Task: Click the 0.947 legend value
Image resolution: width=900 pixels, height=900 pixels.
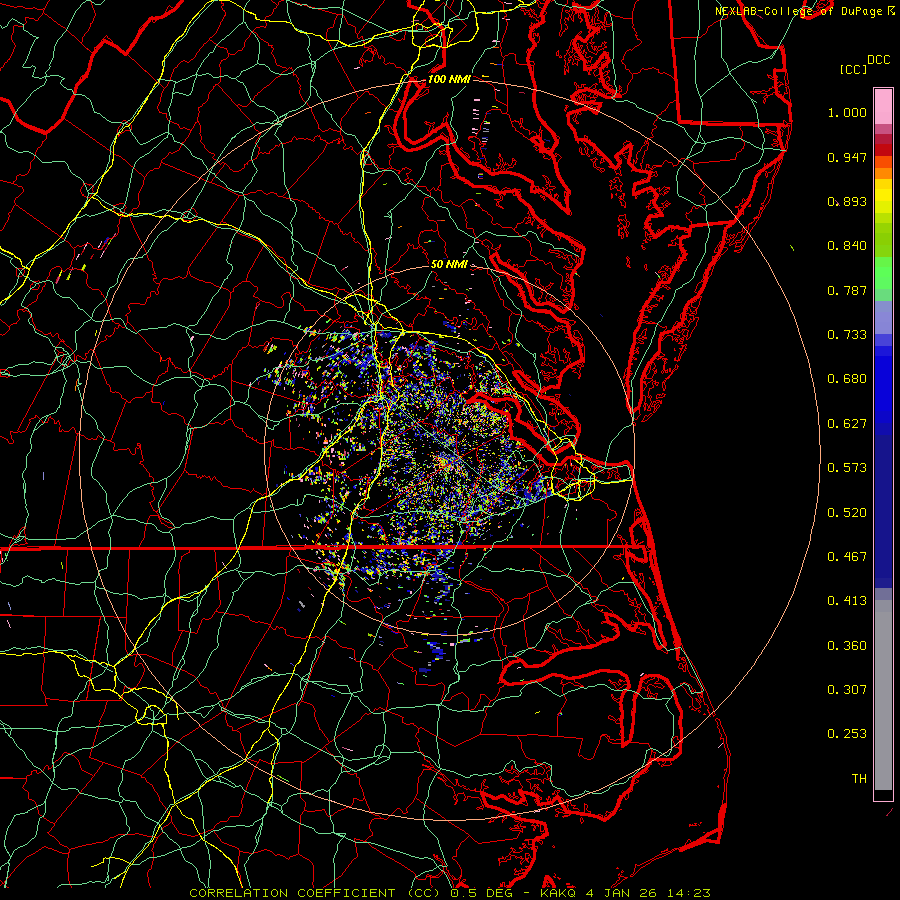Action: click(847, 157)
